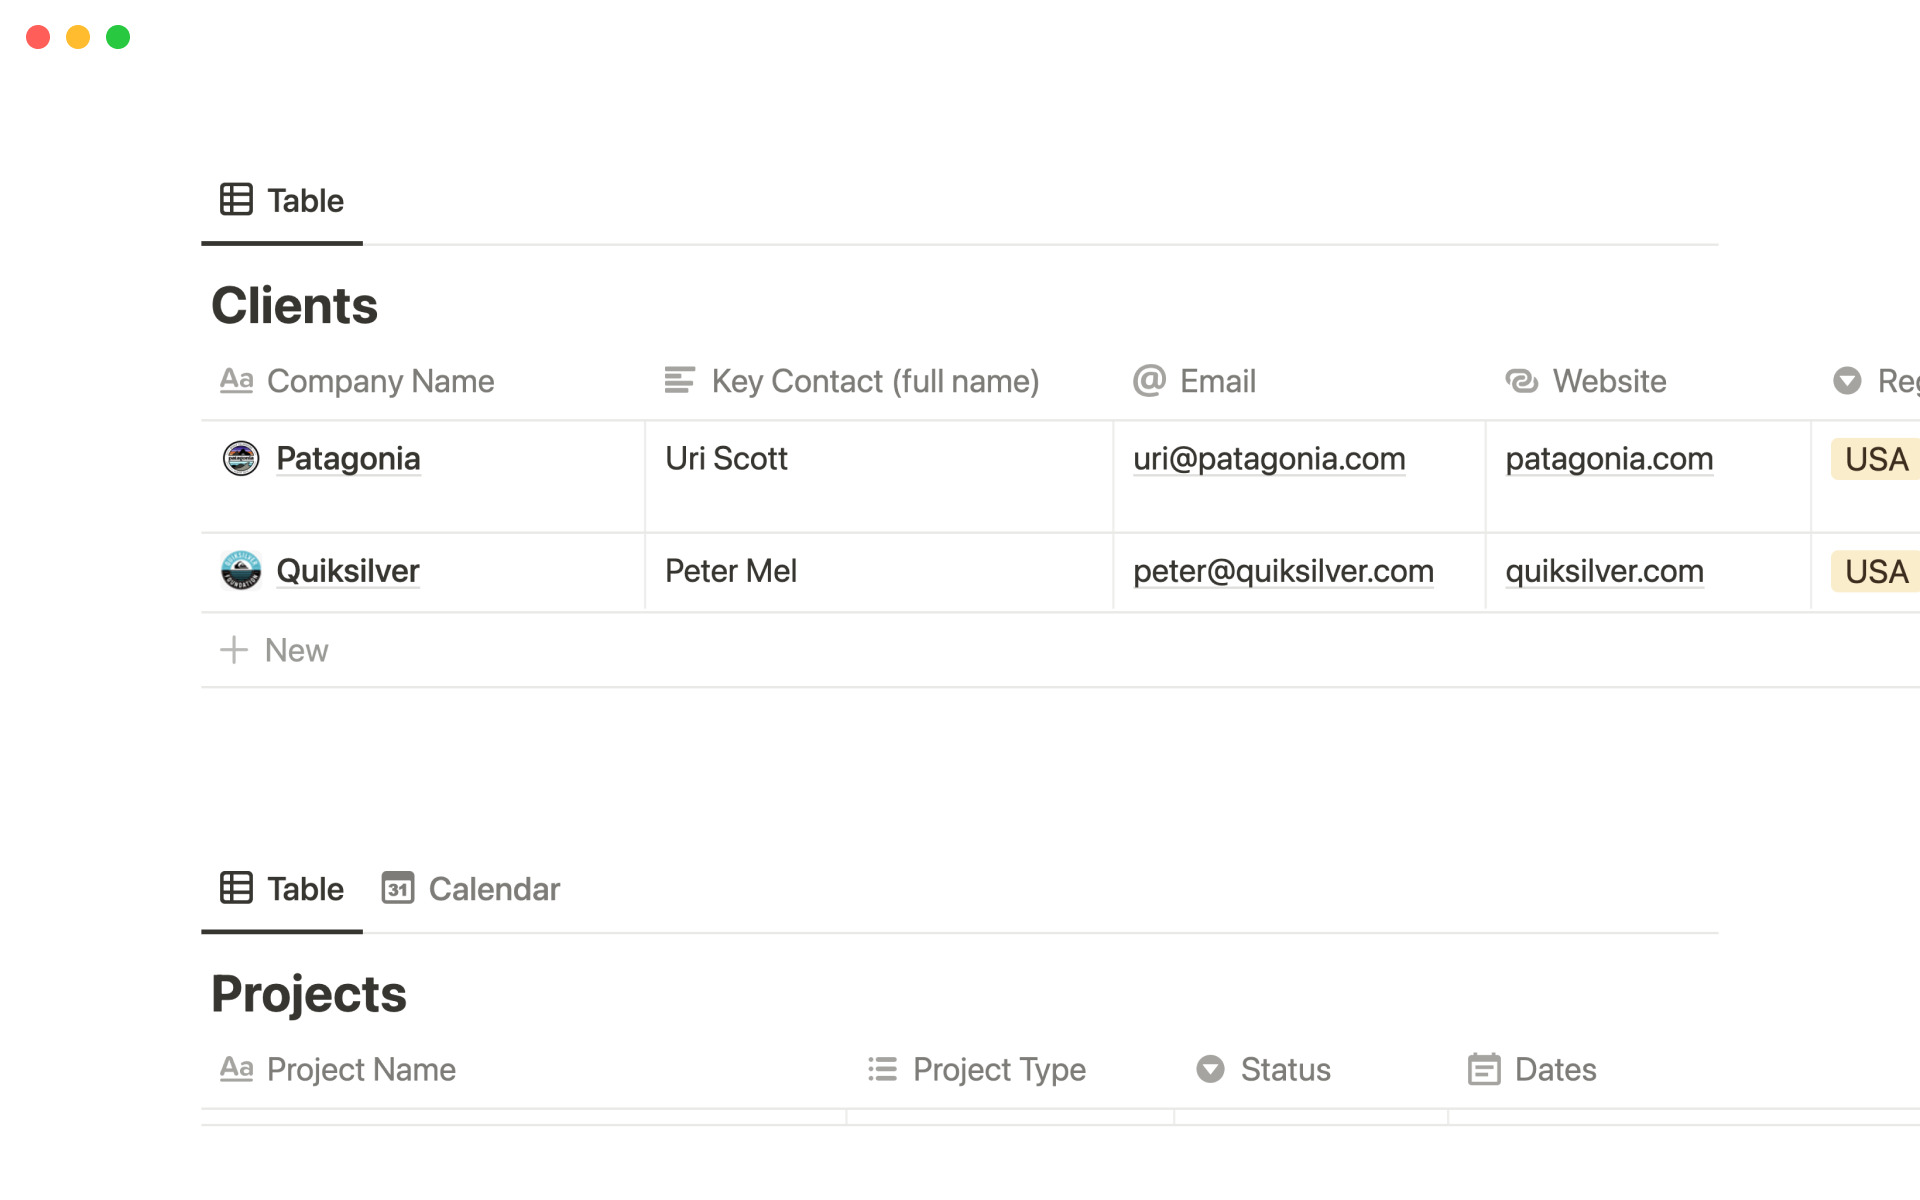The height and width of the screenshot is (1200, 1920).
Task: Click the Website column link icon
Action: tap(1521, 381)
